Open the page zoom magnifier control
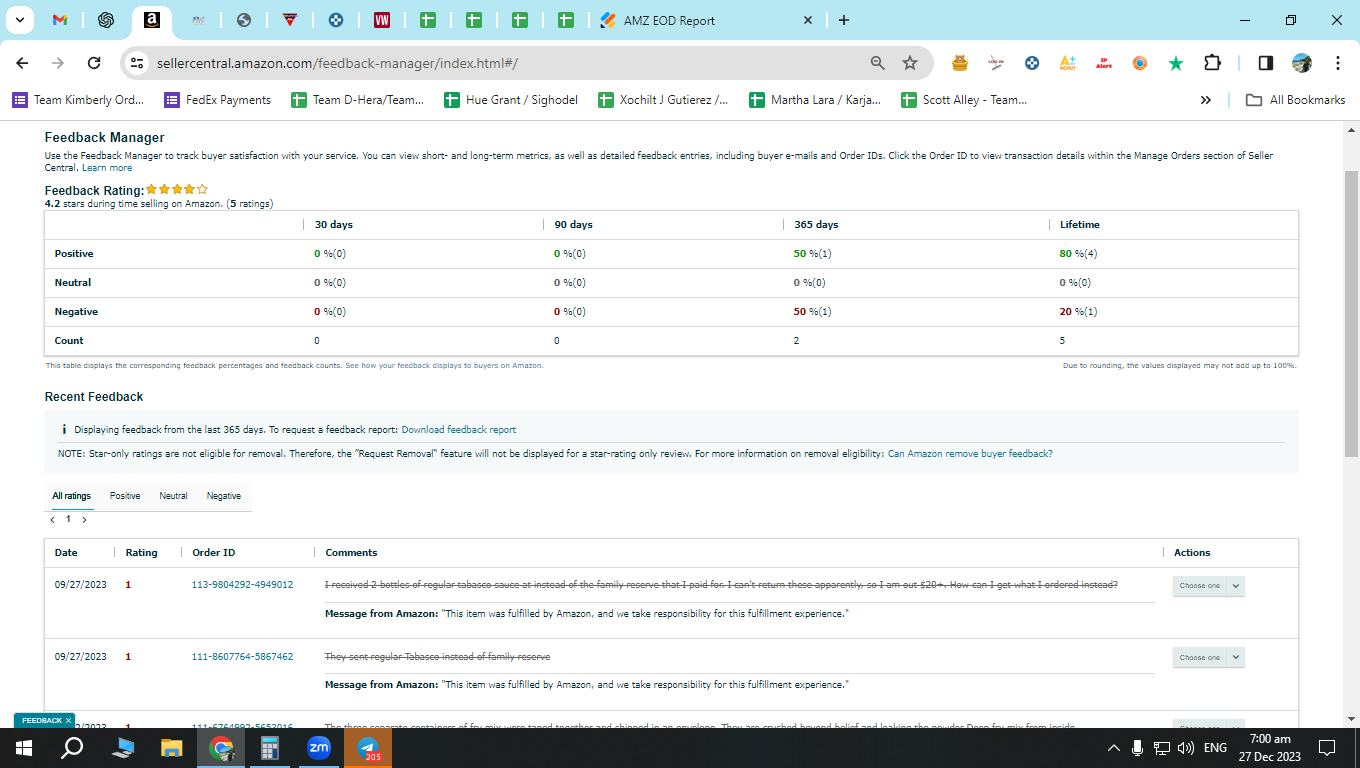Viewport: 1360px width, 768px height. pos(878,63)
